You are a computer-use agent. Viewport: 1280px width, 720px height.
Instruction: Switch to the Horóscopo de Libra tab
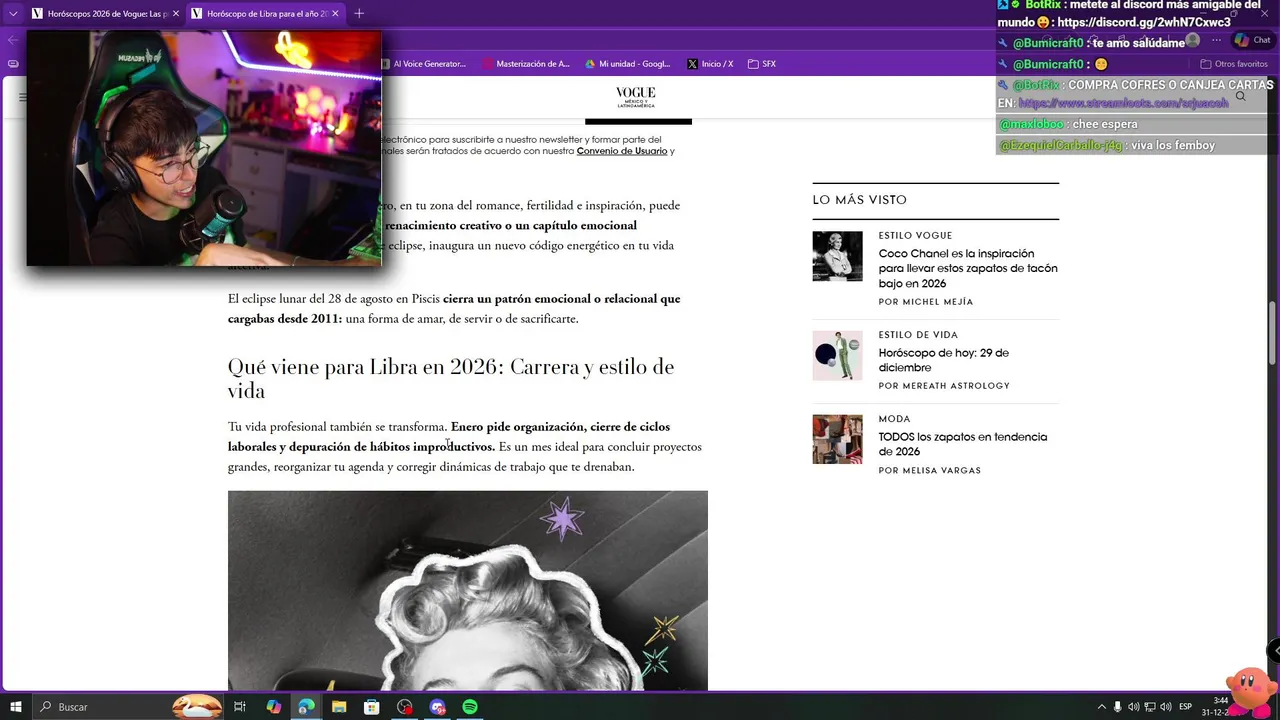click(x=265, y=14)
